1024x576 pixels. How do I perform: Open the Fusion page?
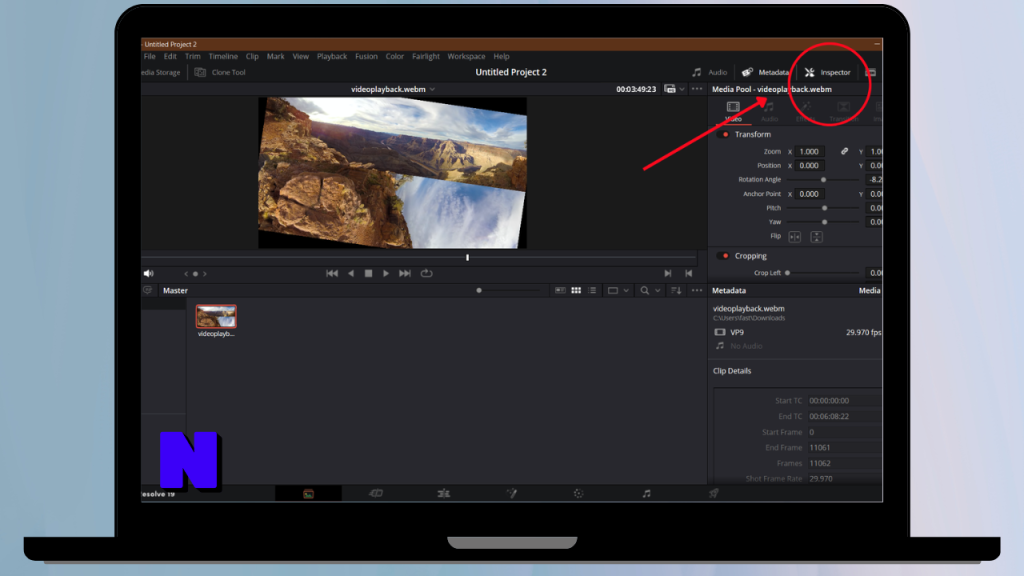[x=511, y=494]
